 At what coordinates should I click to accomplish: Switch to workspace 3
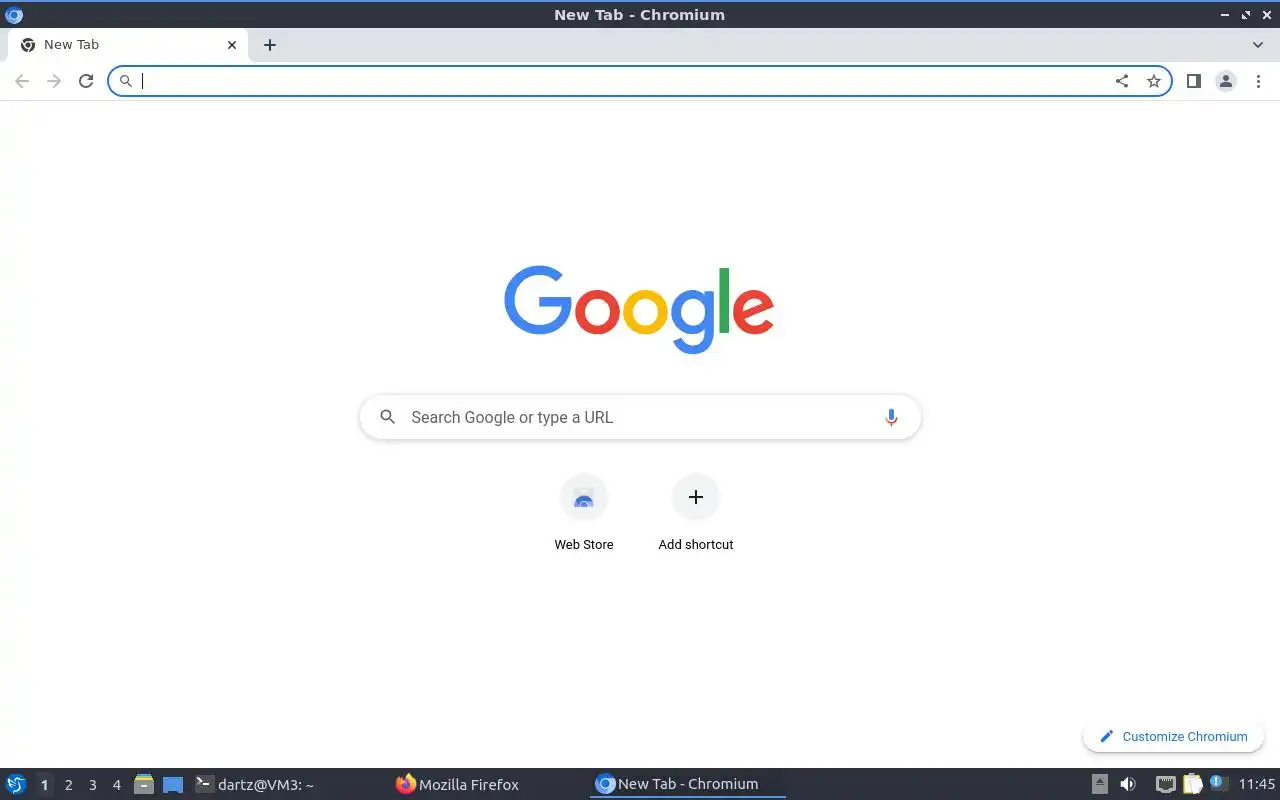[92, 785]
